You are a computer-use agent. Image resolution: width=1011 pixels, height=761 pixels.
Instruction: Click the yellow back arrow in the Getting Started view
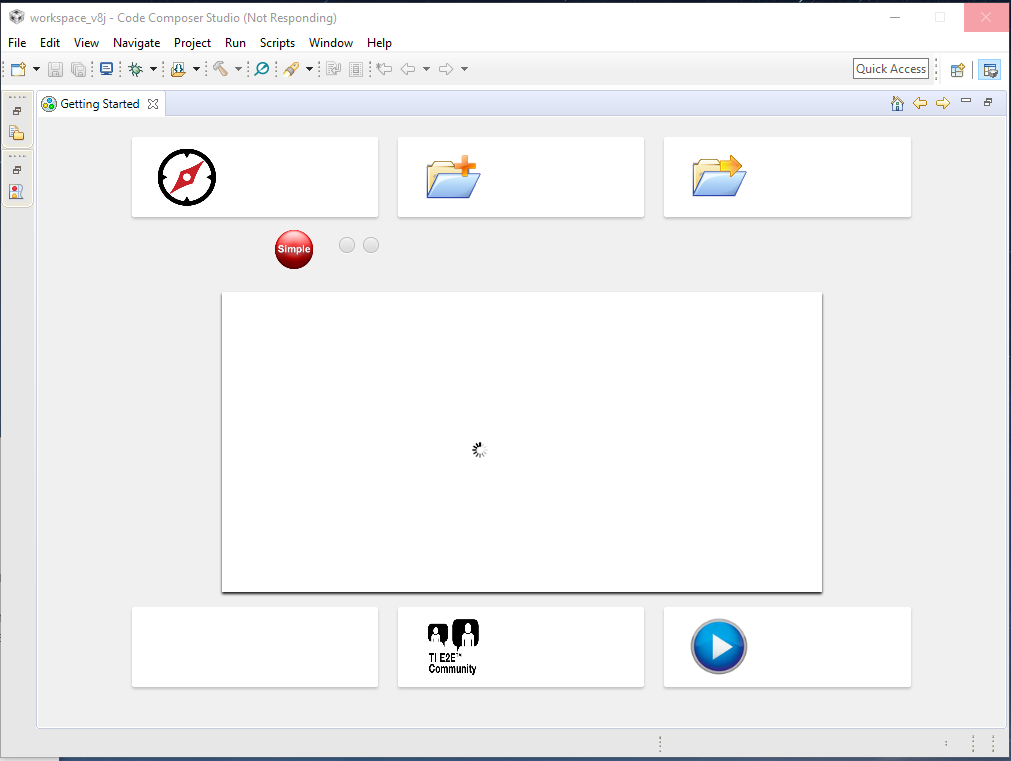920,103
